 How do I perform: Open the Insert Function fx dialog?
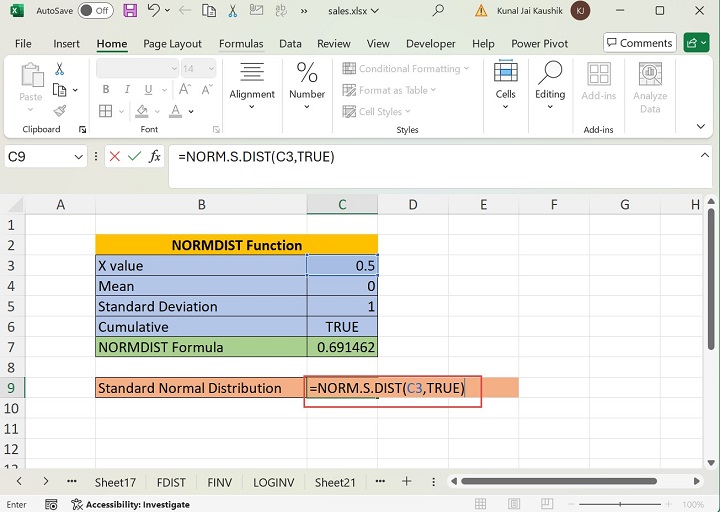[155, 157]
